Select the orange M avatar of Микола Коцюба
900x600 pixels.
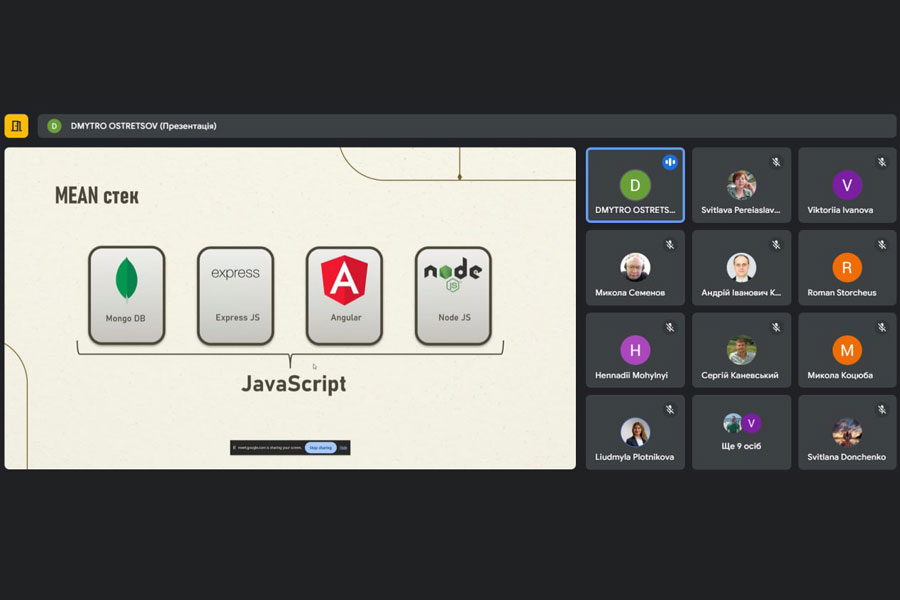[x=847, y=350]
